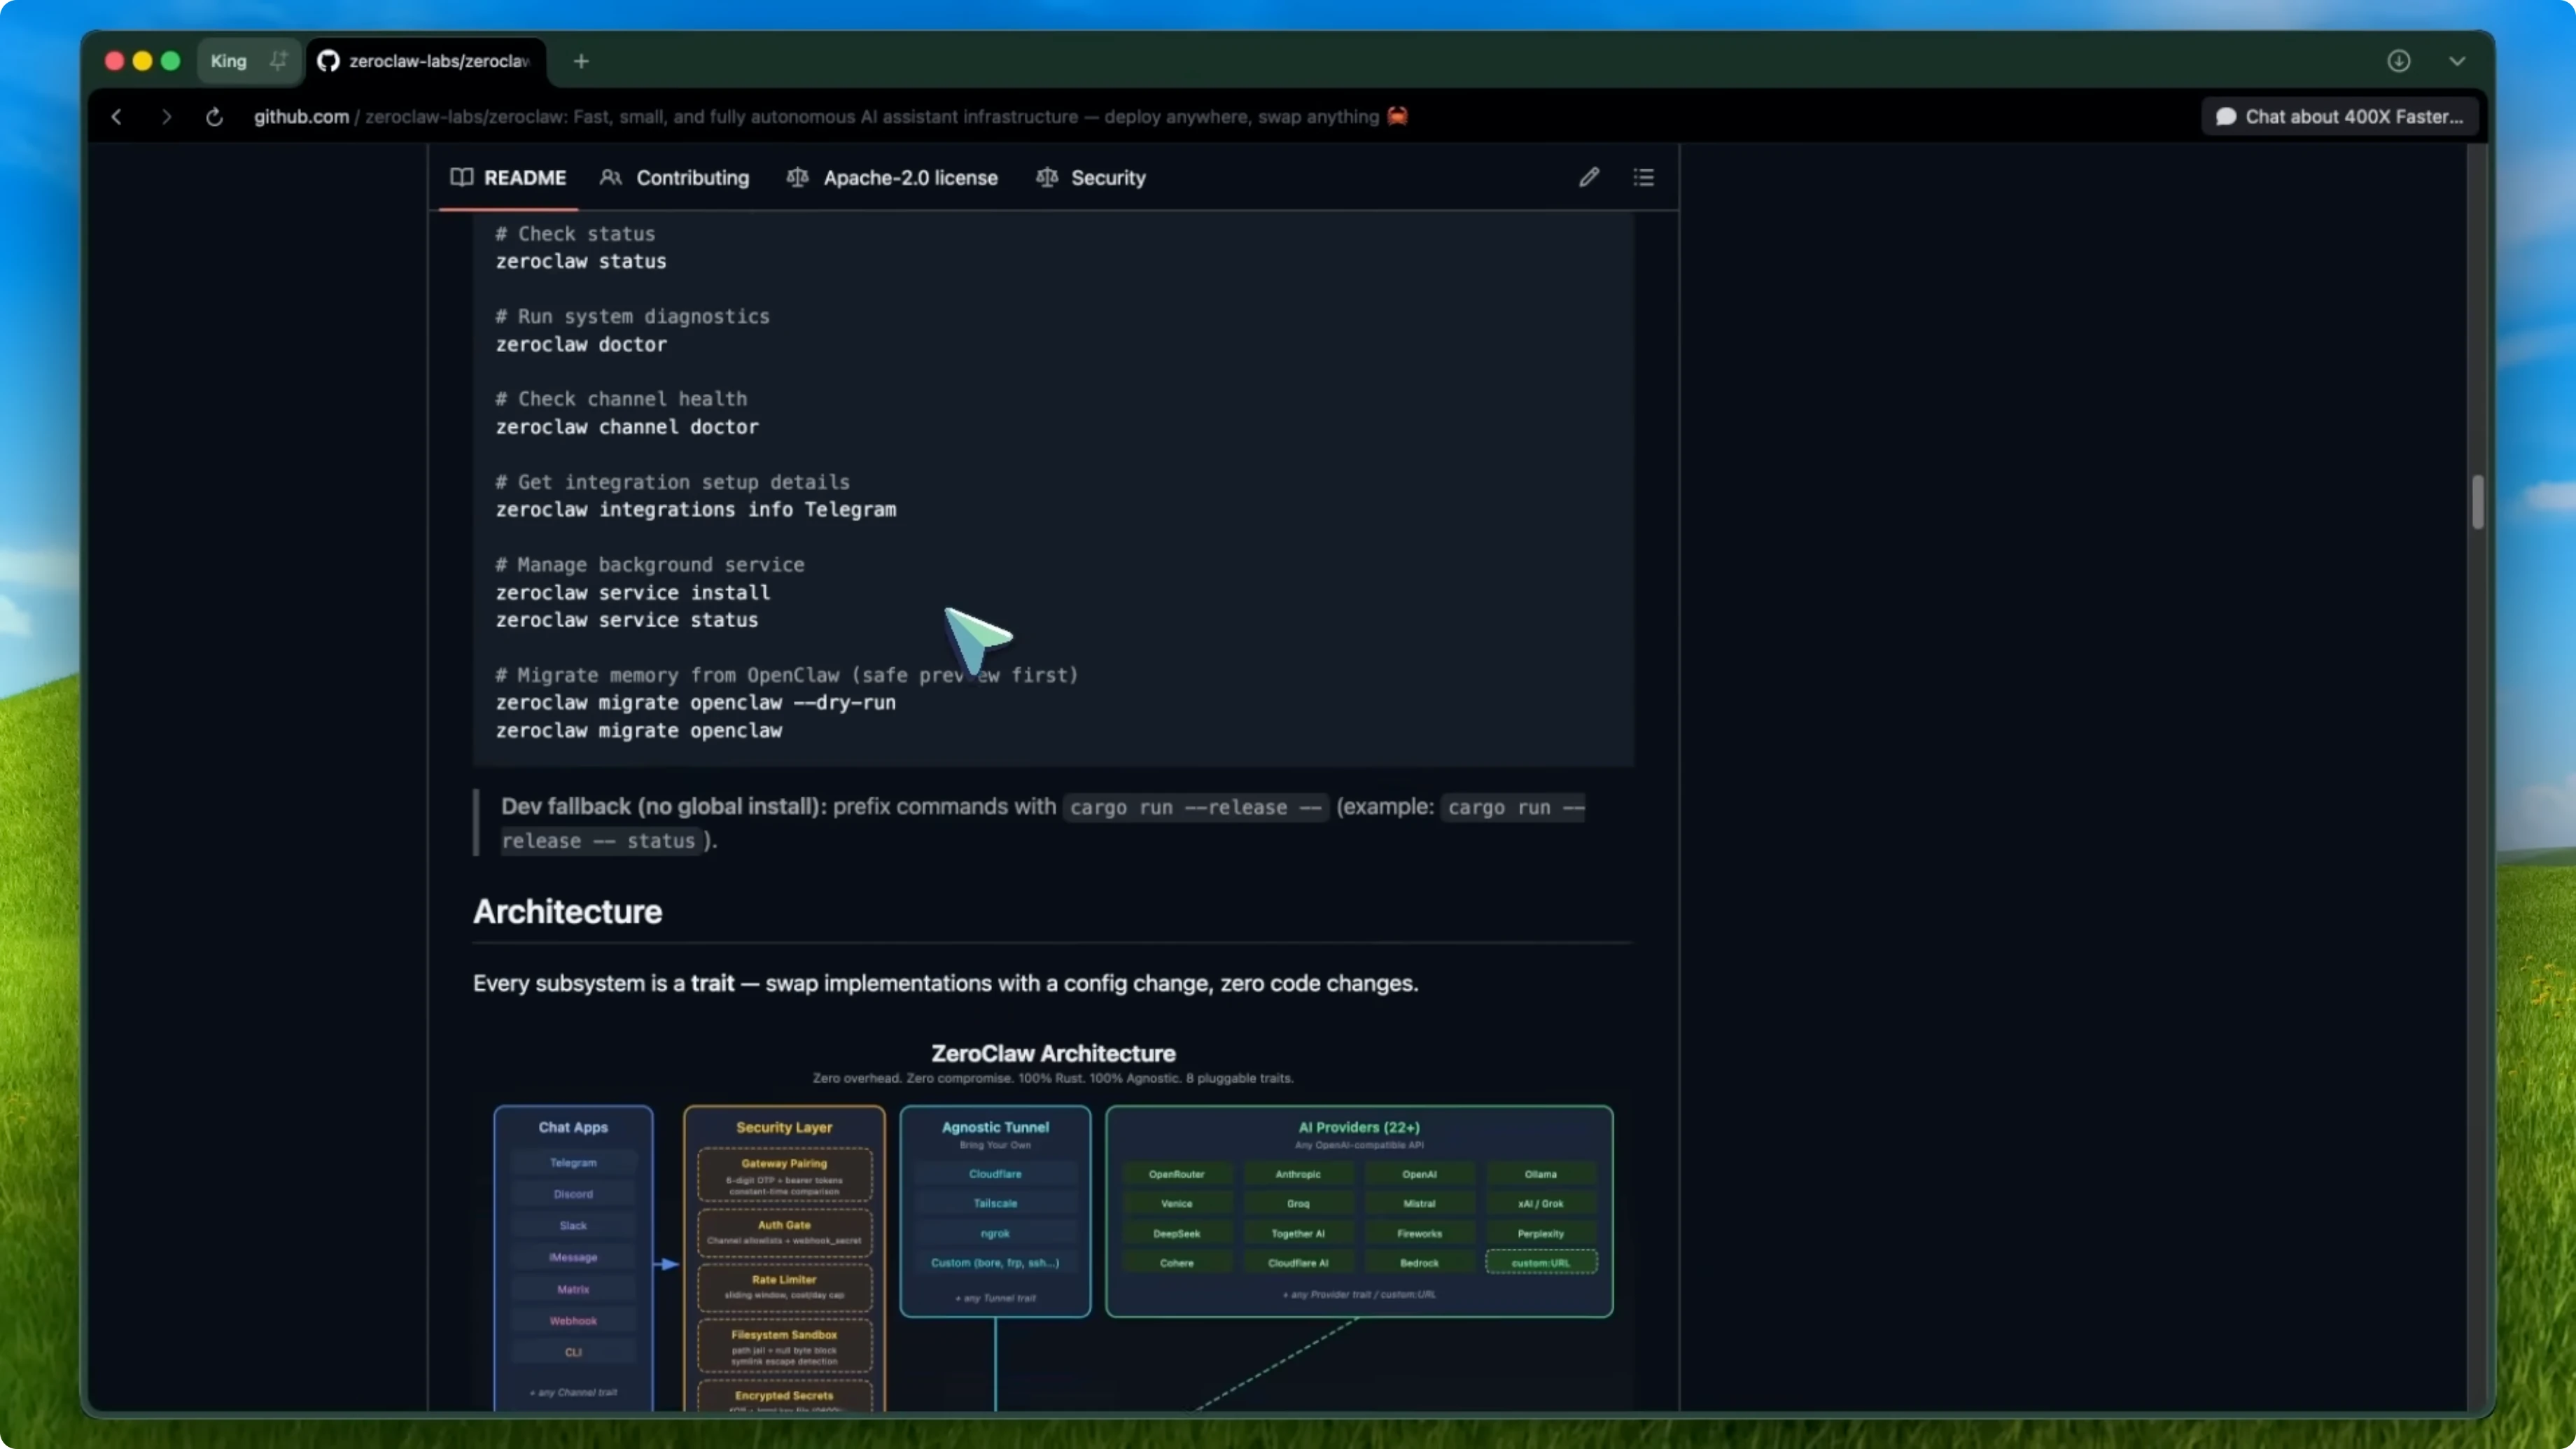The image size is (2576, 1449).
Task: Click the back navigation arrow
Action: [x=117, y=117]
